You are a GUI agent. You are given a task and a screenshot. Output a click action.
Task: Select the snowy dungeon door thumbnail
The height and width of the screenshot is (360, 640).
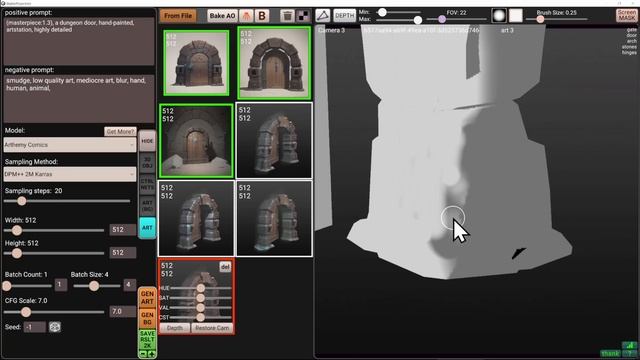[x=196, y=141]
